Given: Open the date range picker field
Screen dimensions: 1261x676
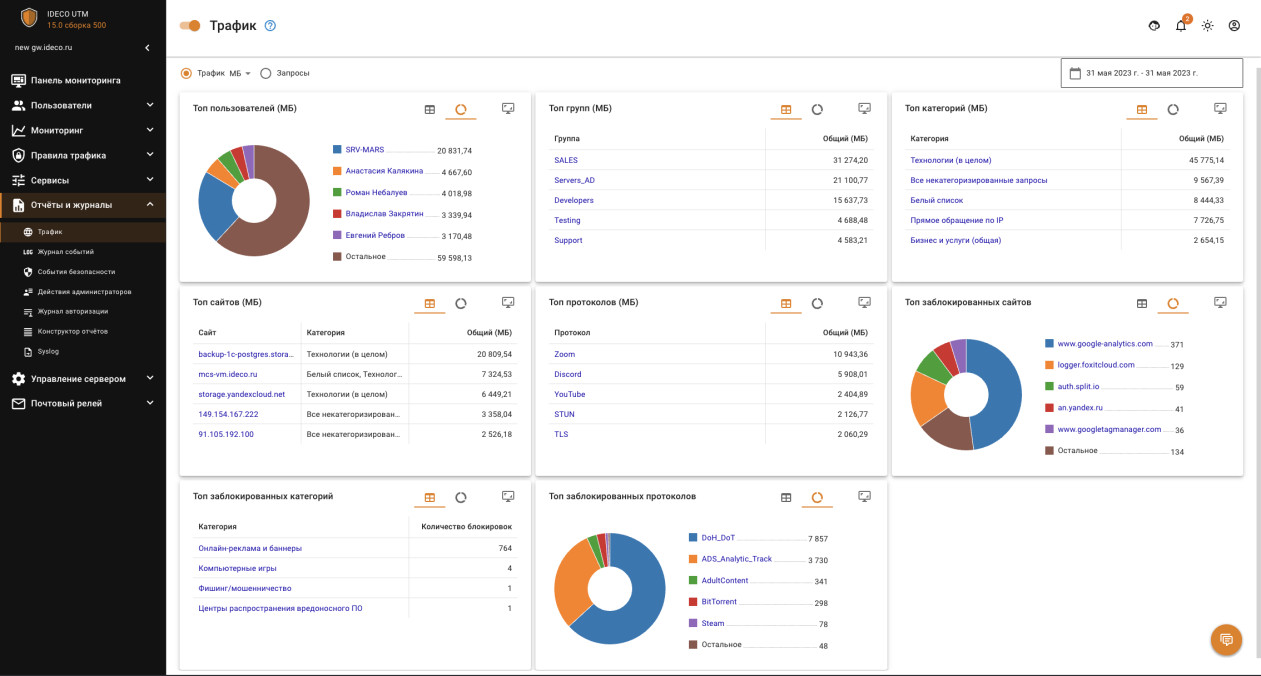Looking at the screenshot, I should (1151, 73).
